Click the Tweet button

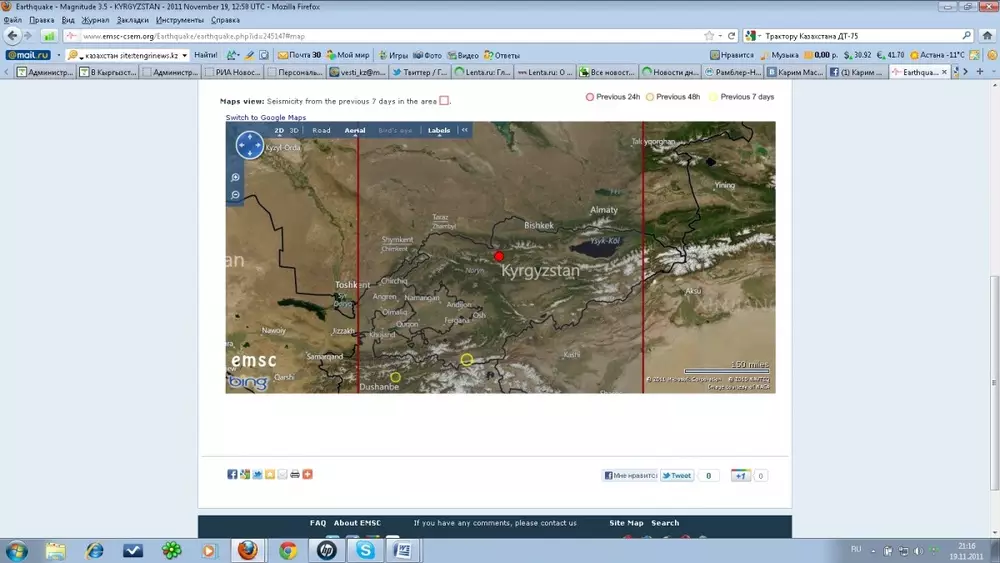(677, 476)
